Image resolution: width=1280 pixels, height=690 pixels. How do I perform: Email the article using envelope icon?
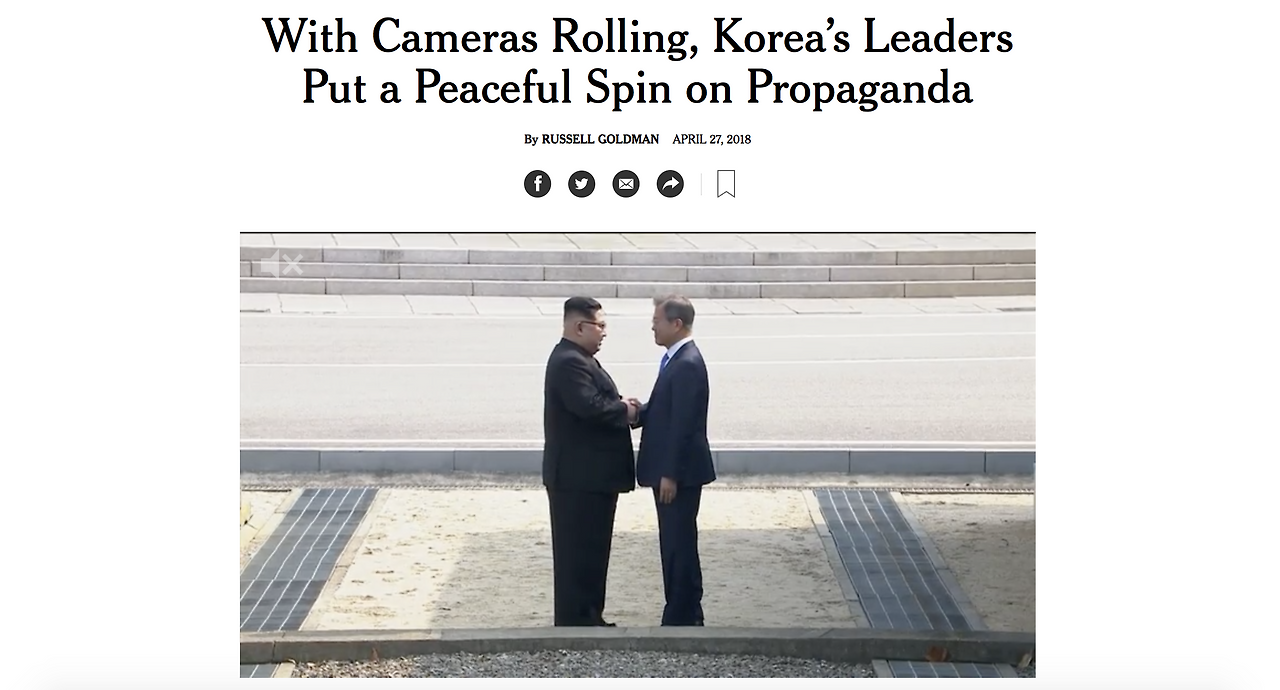626,184
